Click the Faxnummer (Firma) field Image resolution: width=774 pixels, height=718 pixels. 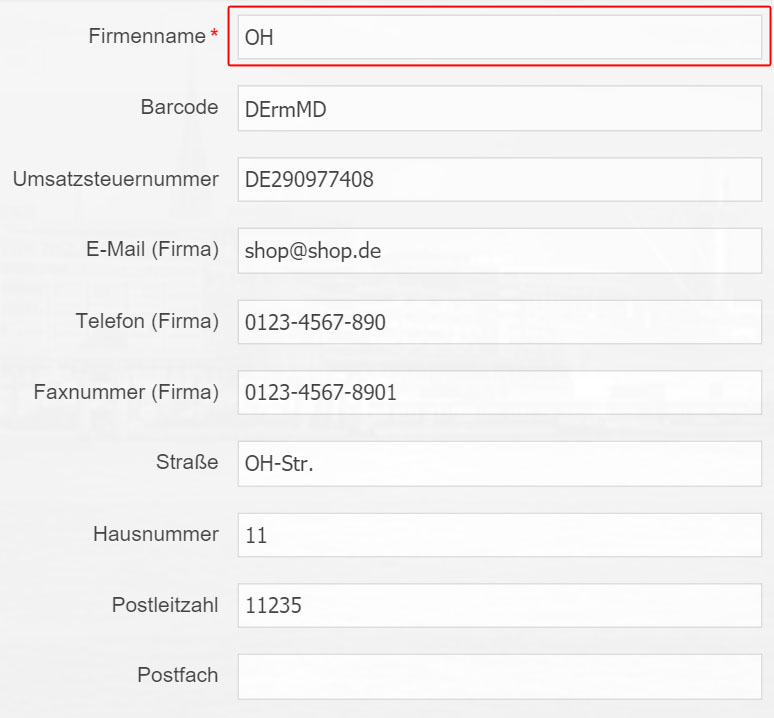point(500,393)
